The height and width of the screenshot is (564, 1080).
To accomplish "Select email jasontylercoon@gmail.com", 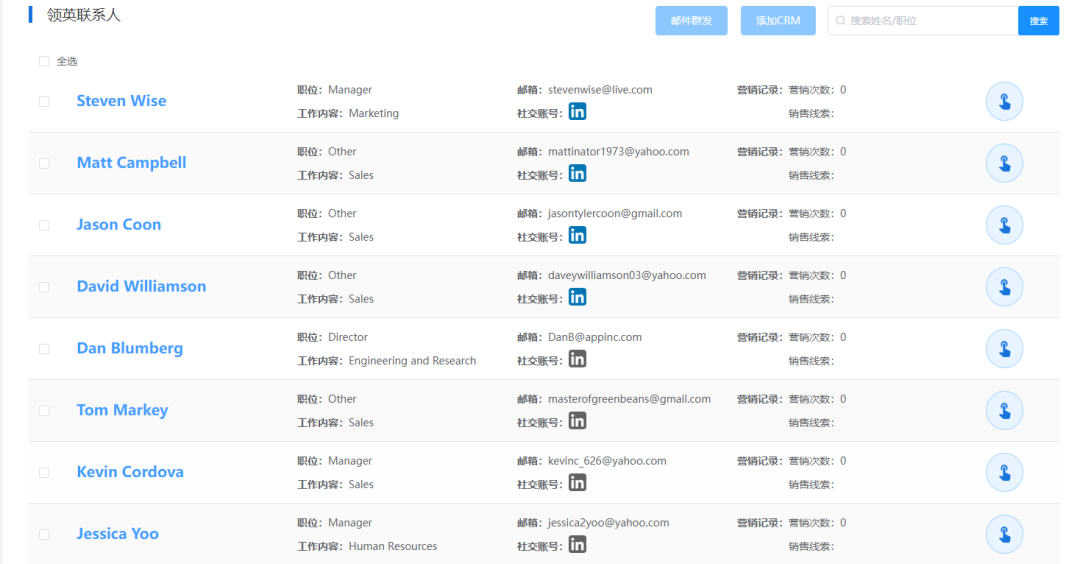I will pyautogui.click(x=615, y=213).
